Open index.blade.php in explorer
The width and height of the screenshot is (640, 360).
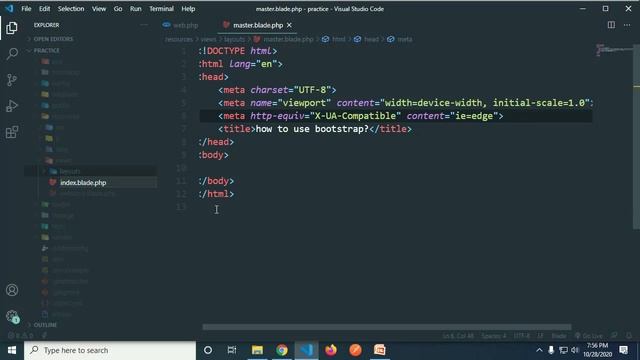[83, 183]
